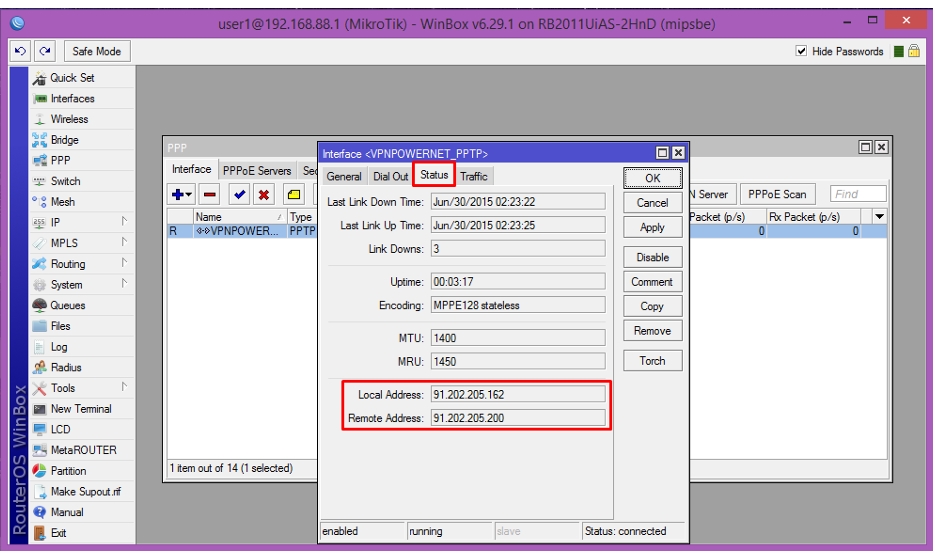The width and height of the screenshot is (937, 555).
Task: Switch to the Traffic tab
Action: coord(474,176)
